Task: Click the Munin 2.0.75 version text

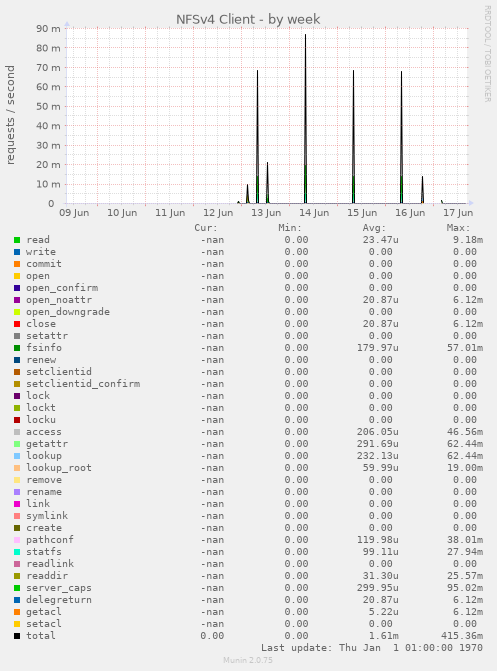Action: pos(248,660)
